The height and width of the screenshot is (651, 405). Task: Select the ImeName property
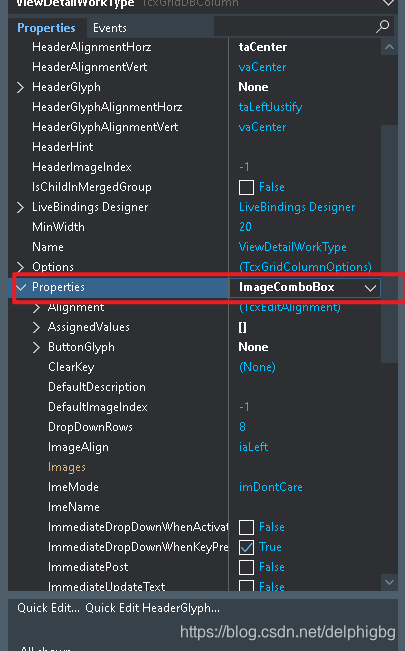74,507
